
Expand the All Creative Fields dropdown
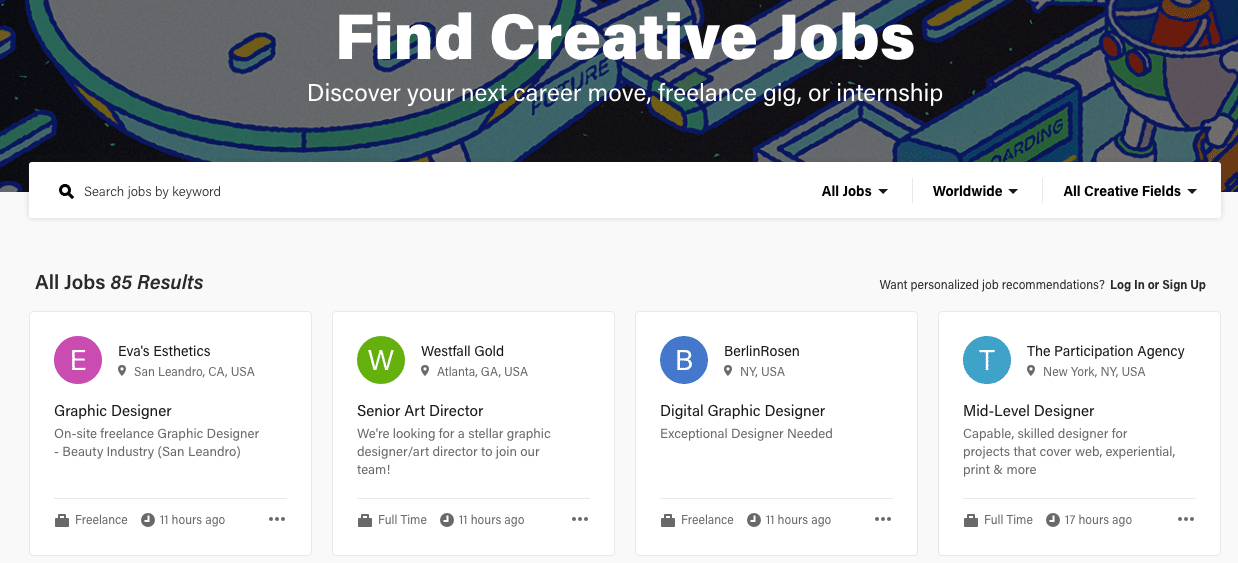(x=1130, y=191)
